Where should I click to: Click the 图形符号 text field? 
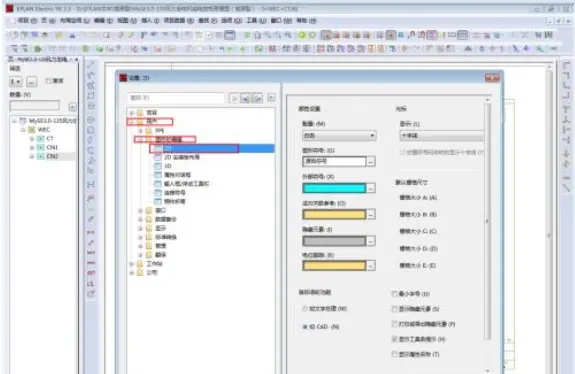point(334,161)
